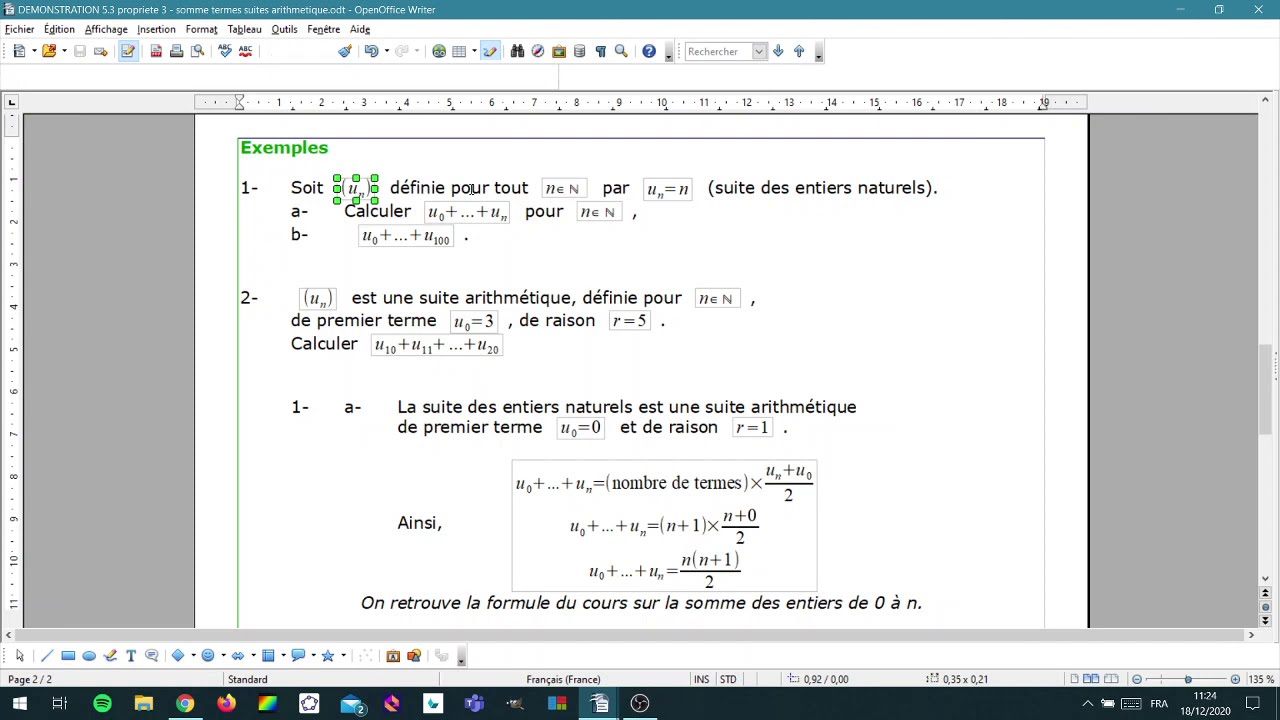The image size is (1280, 720).
Task: Expand Symbol Shapes dropdown arrow
Action: tap(223, 656)
